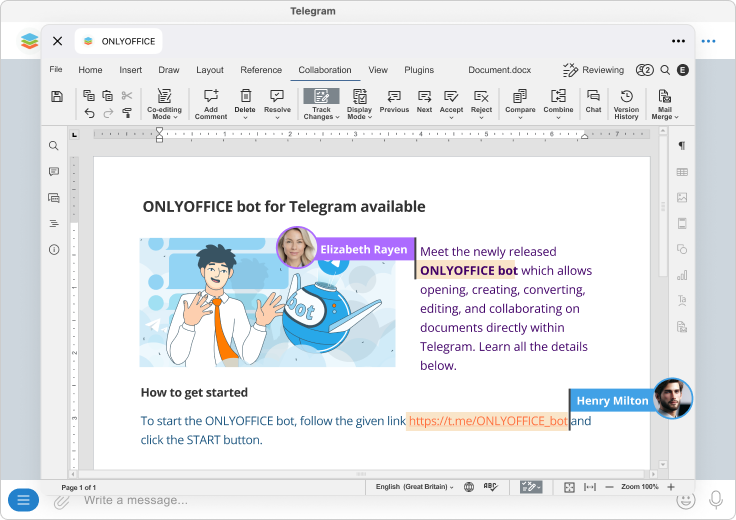The width and height of the screenshot is (736, 520).
Task: Toggle the status bar track changes button
Action: (531, 487)
